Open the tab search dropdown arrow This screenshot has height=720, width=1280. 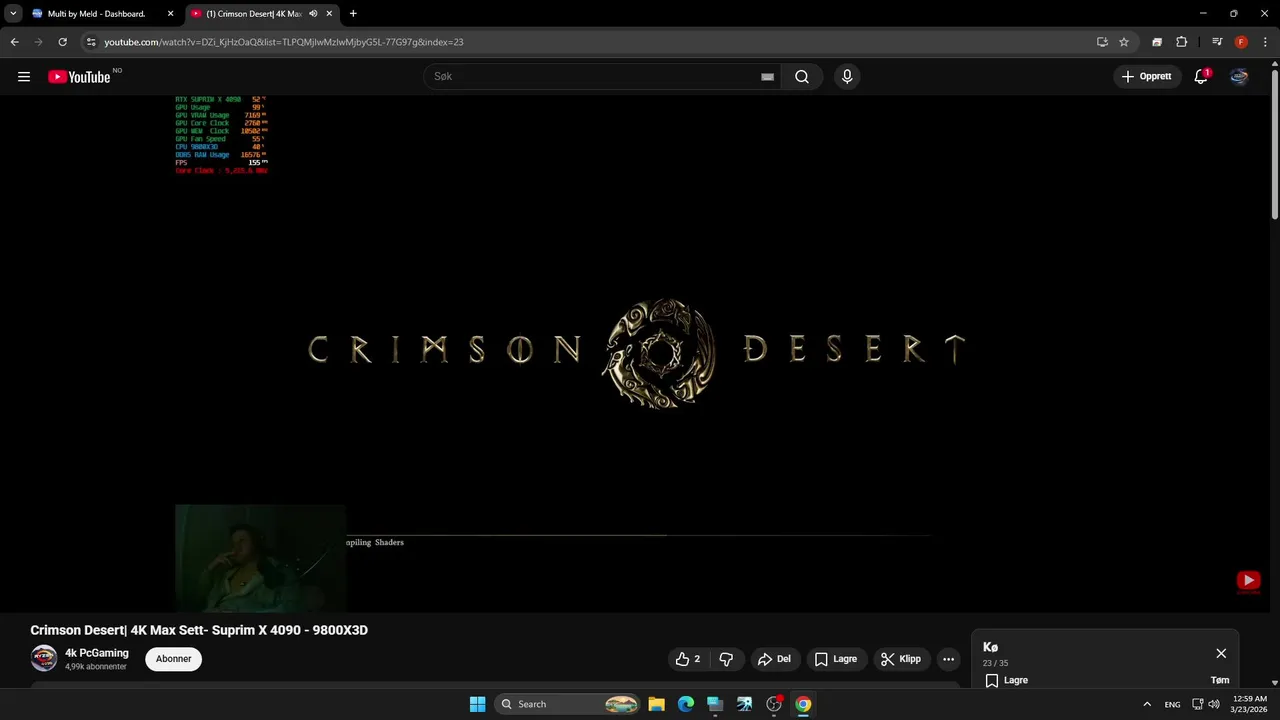tap(13, 14)
